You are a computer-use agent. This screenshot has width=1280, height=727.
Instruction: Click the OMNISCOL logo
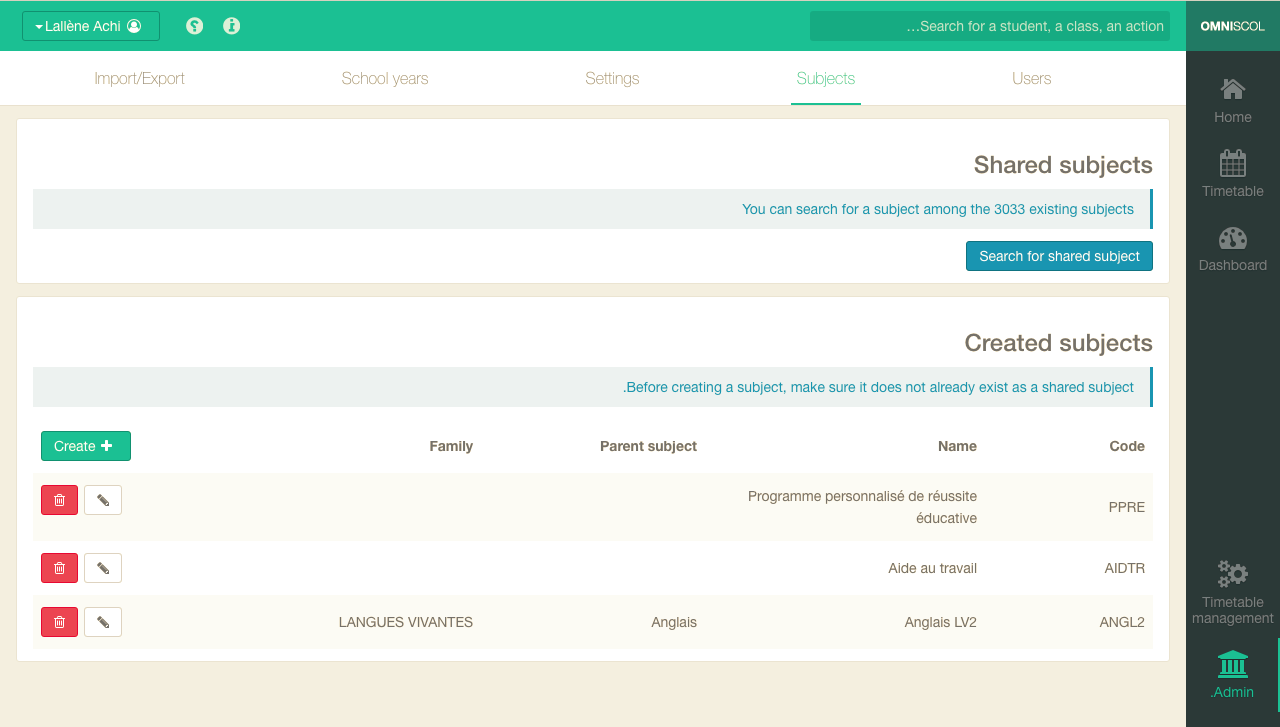[1232, 26]
